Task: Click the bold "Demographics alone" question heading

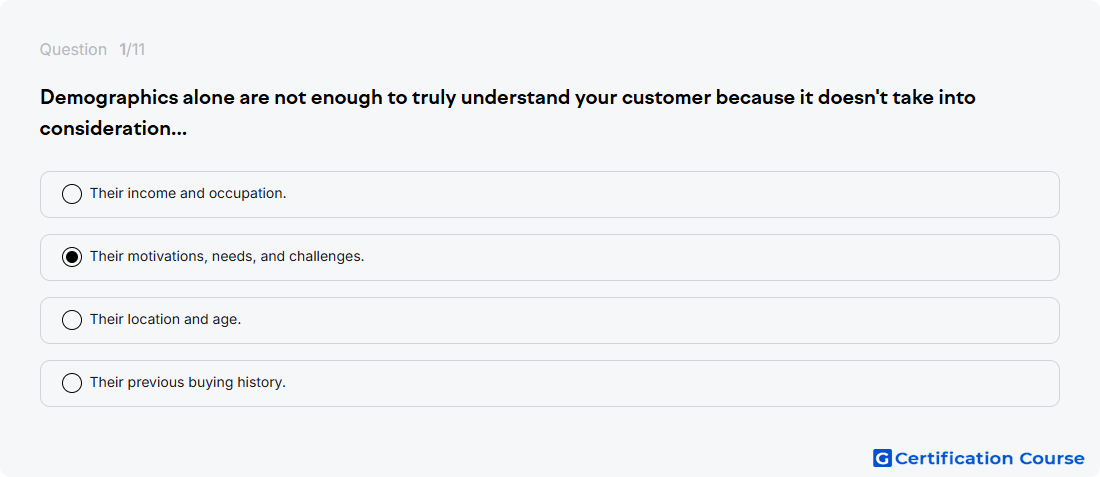Action: click(508, 113)
